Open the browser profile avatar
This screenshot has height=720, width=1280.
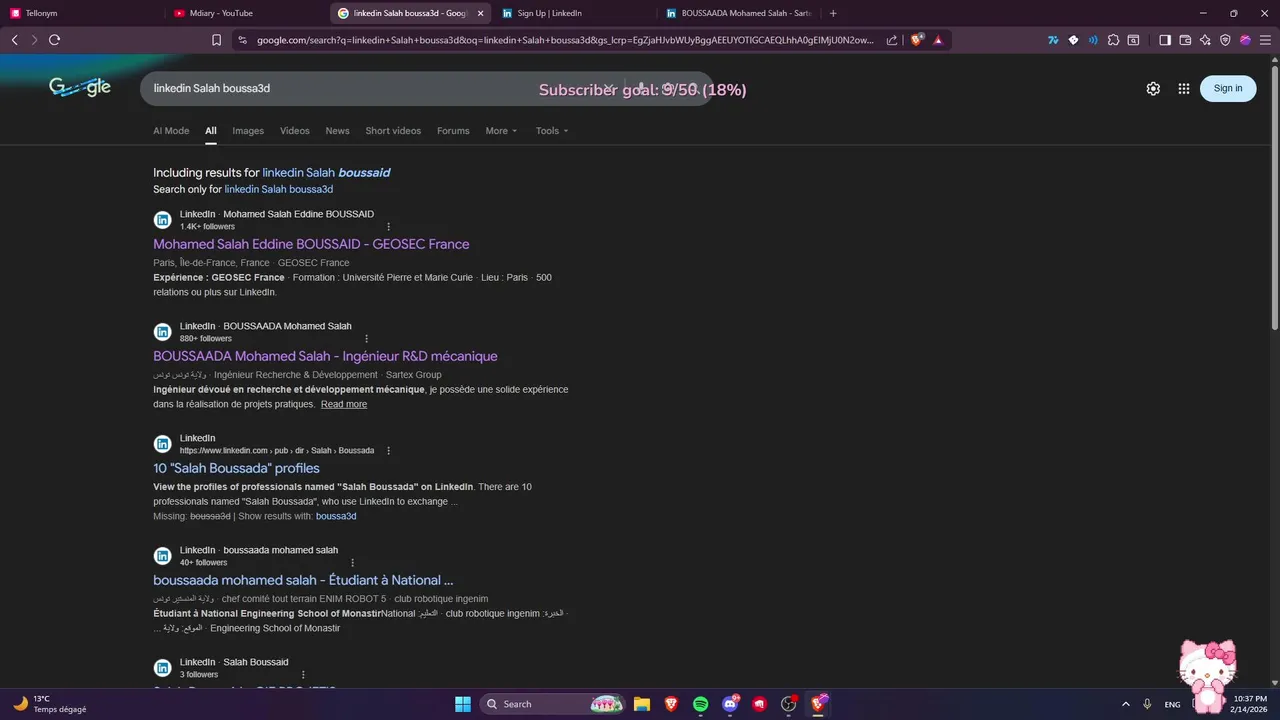[x=1245, y=40]
